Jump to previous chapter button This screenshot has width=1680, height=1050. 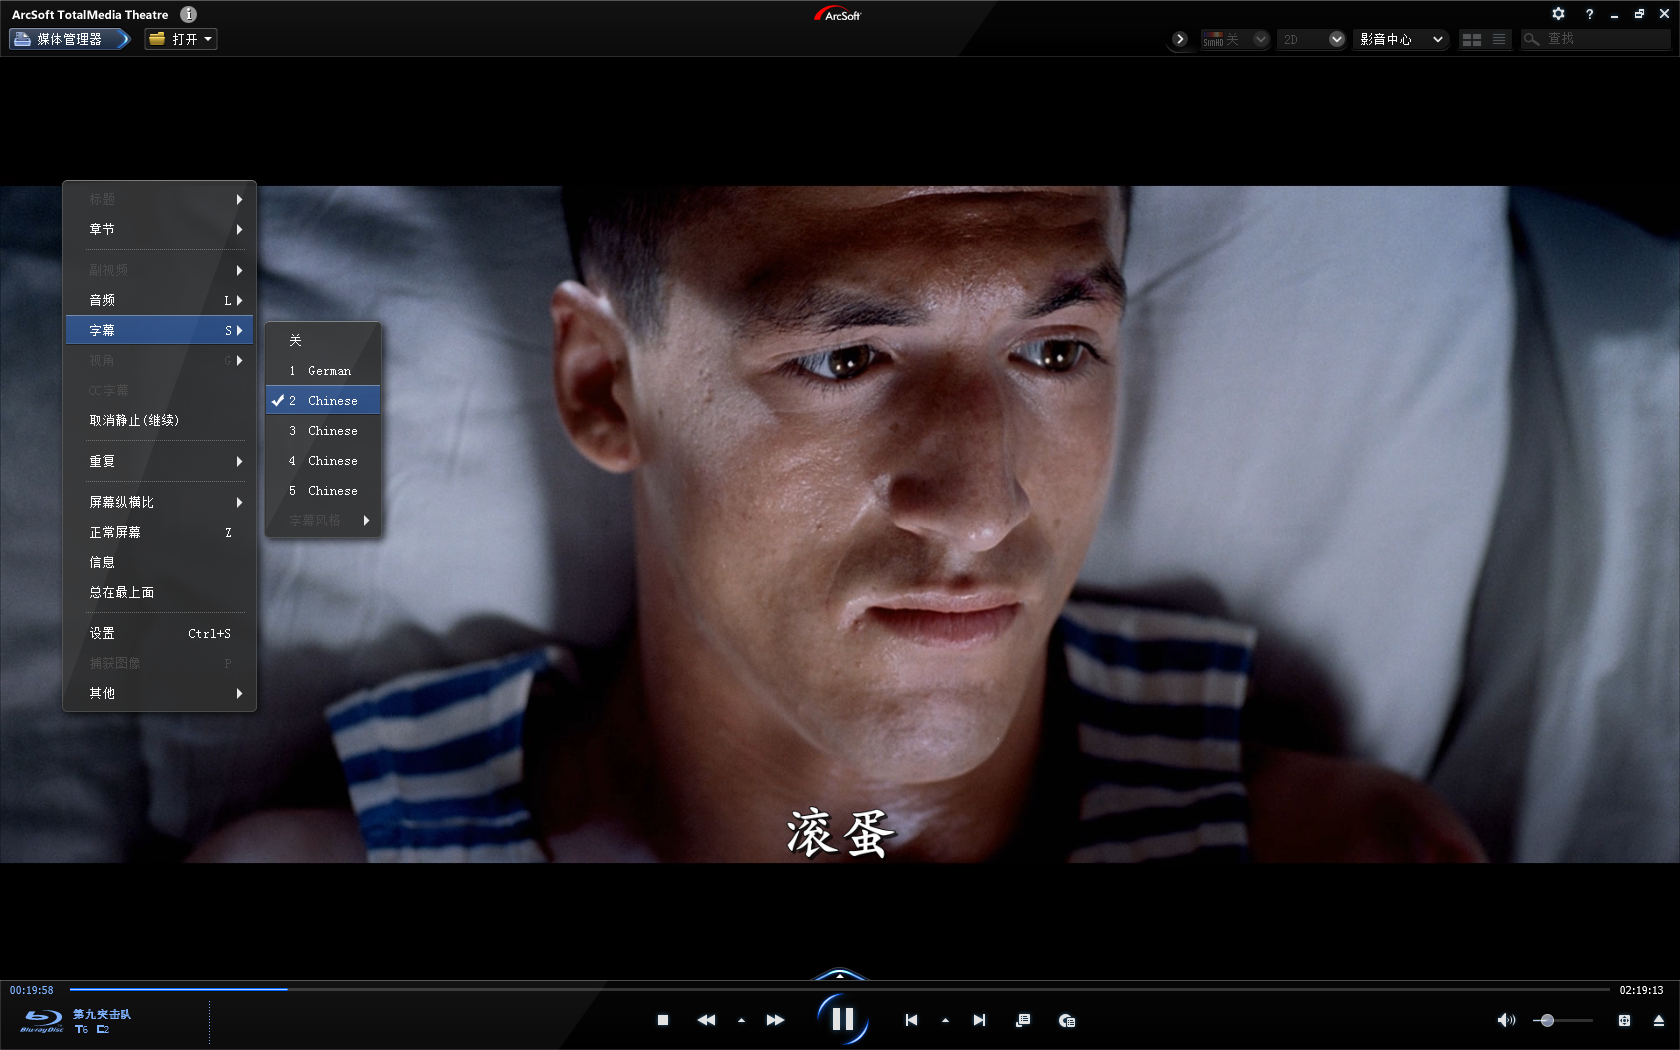coord(911,1020)
